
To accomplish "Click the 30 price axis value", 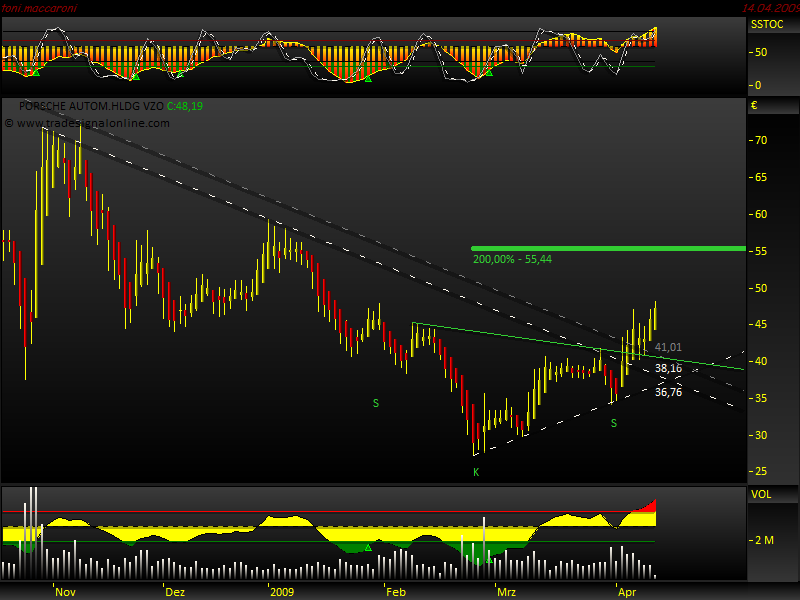I will (x=761, y=435).
